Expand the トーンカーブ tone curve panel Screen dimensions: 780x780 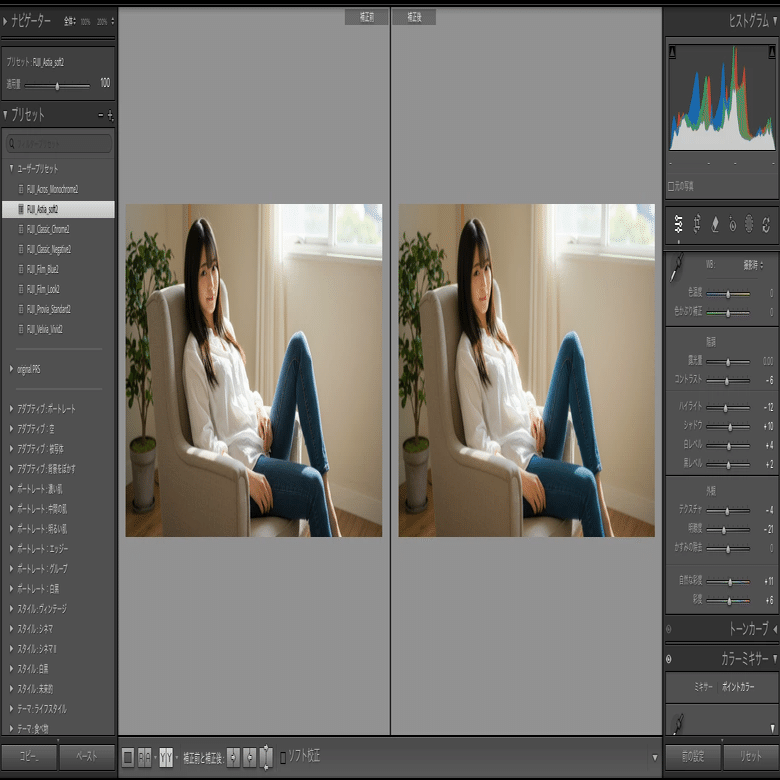click(775, 629)
